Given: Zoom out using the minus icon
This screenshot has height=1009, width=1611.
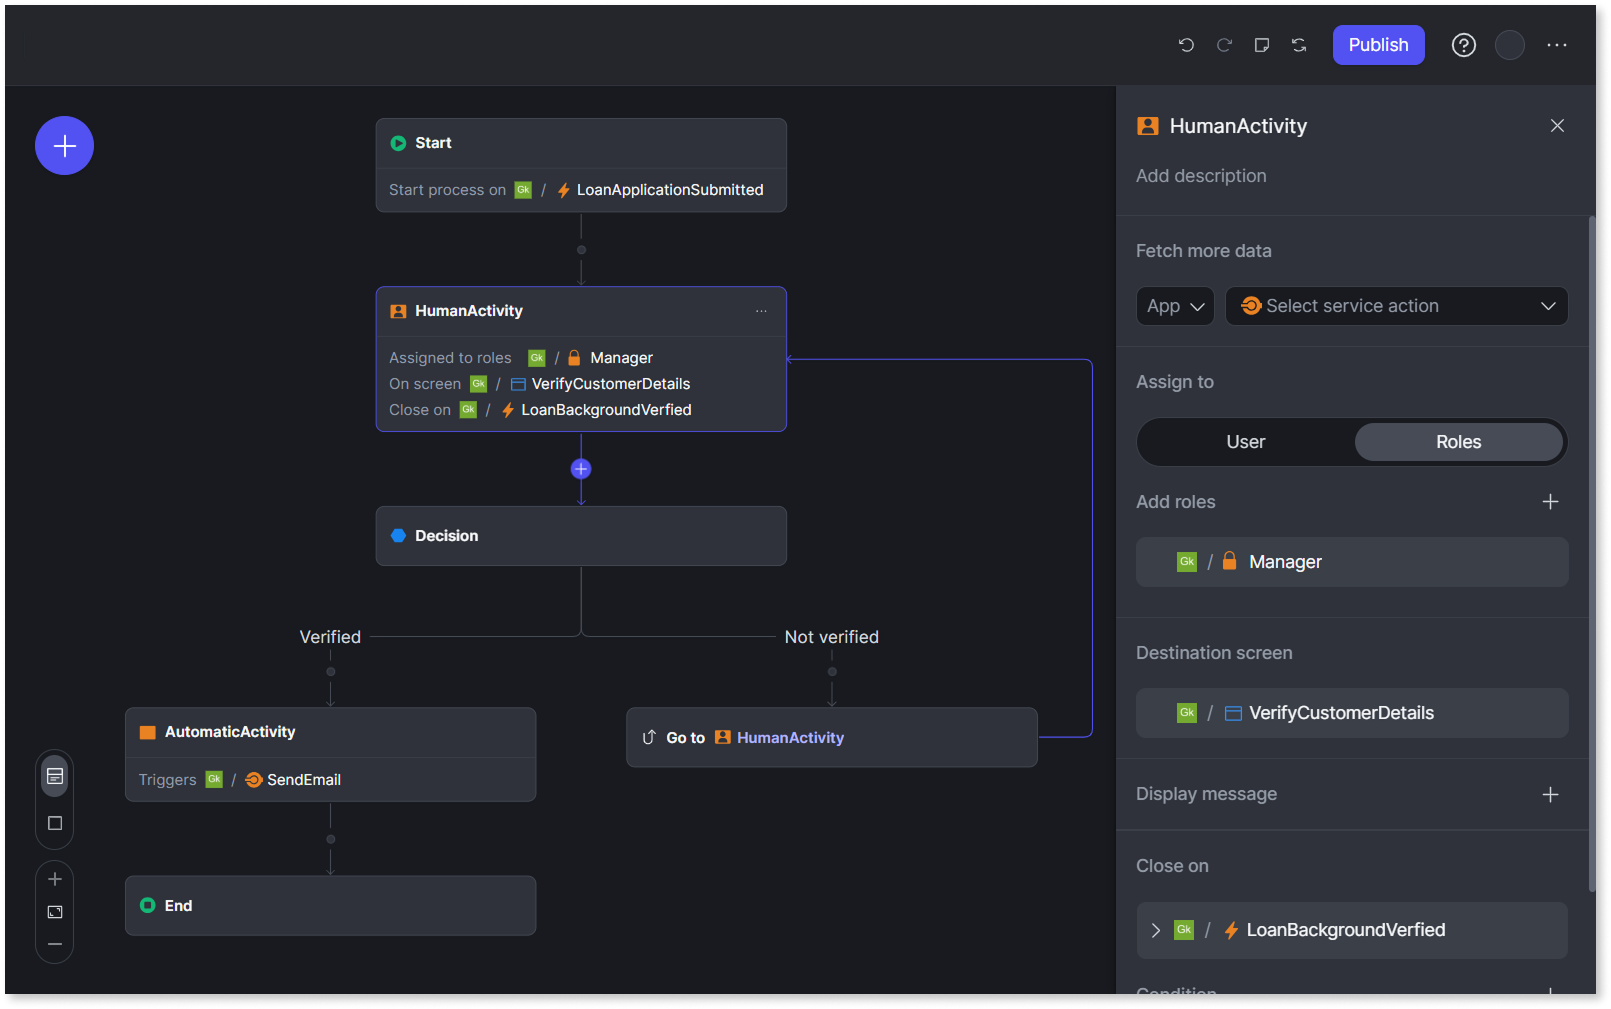Looking at the screenshot, I should [54, 943].
